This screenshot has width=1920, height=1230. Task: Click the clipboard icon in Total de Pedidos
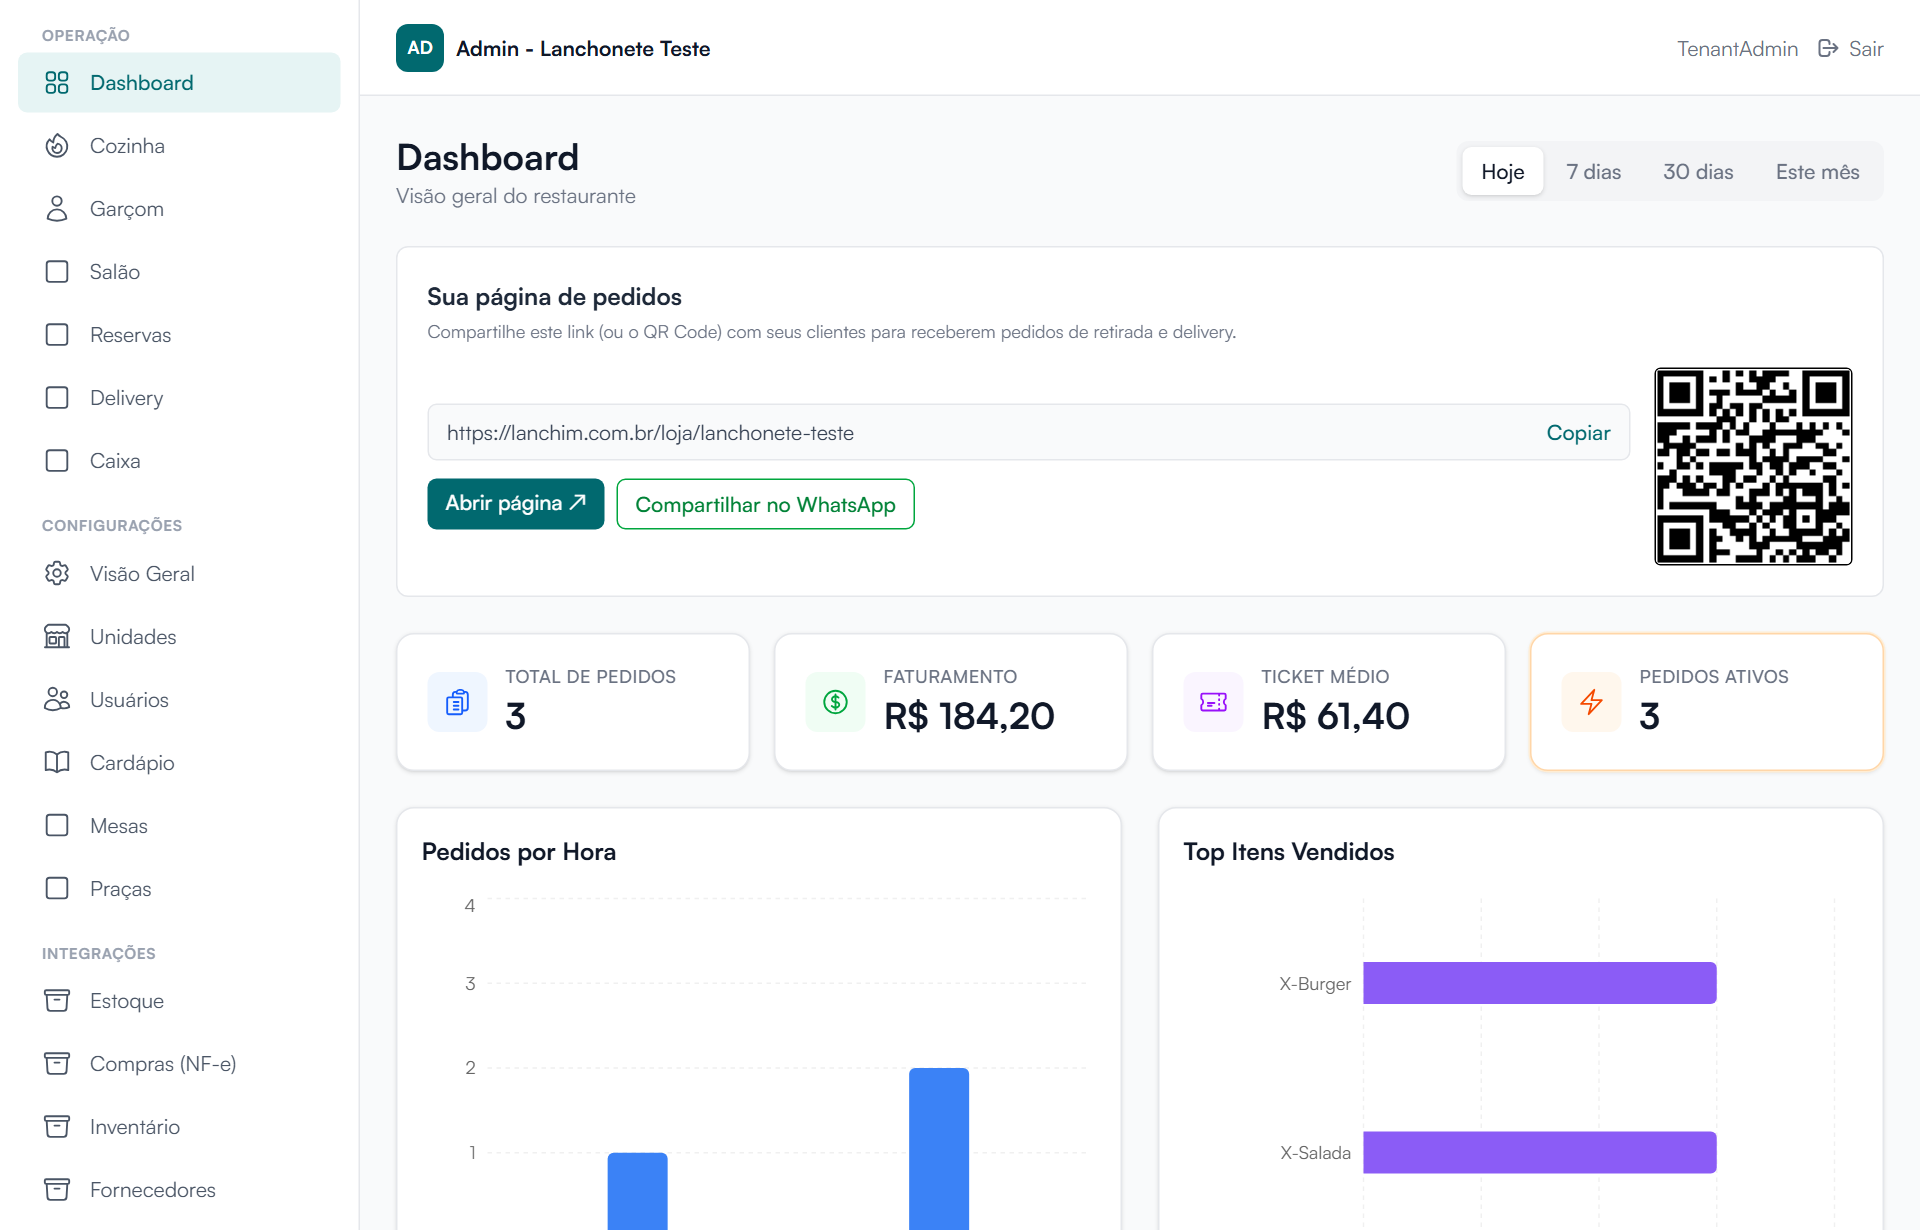pos(457,702)
